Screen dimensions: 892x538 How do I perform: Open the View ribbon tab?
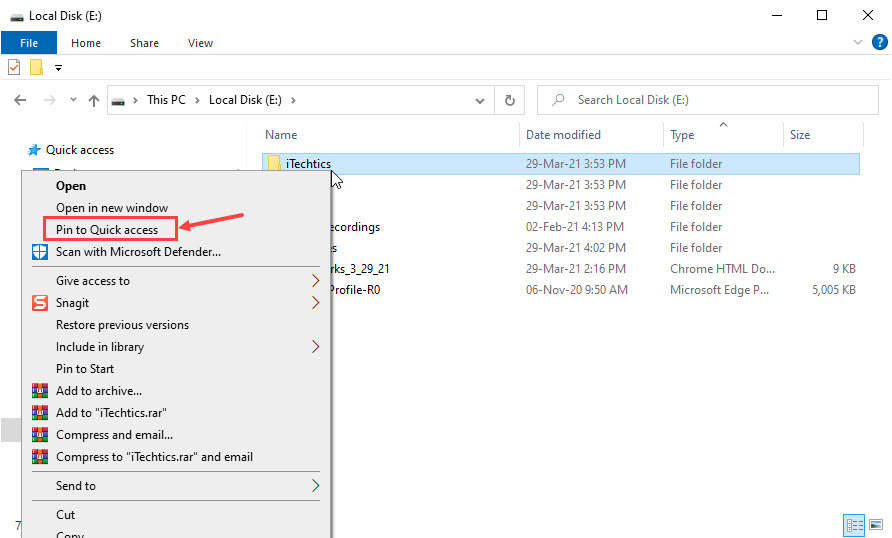click(200, 43)
